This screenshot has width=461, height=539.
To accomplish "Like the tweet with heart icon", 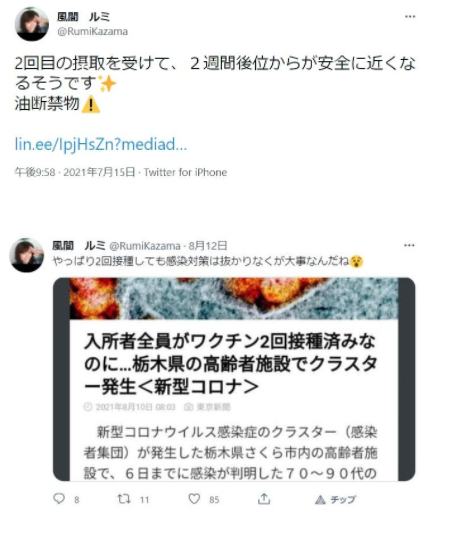I will [194, 499].
